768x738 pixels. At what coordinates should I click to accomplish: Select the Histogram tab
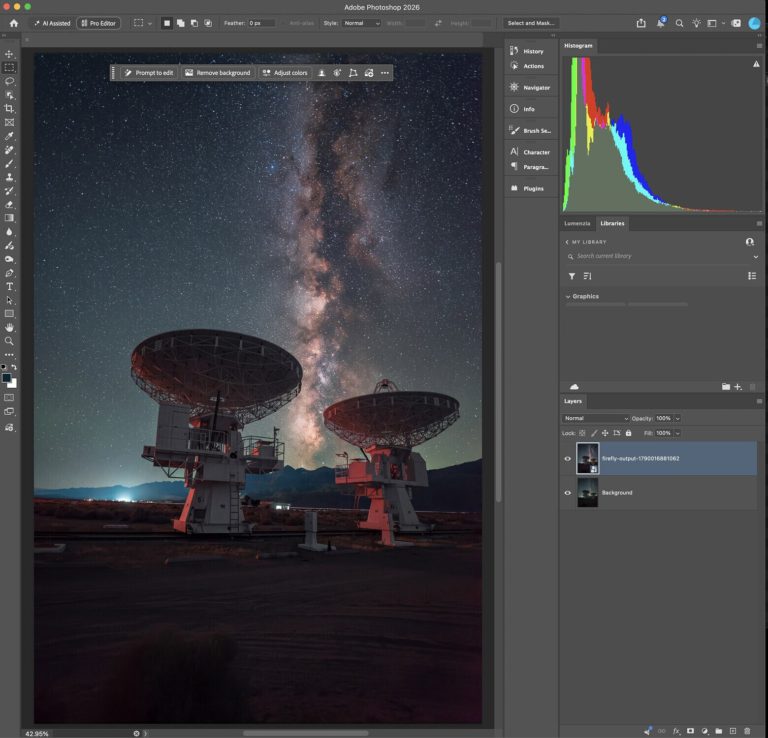click(578, 46)
